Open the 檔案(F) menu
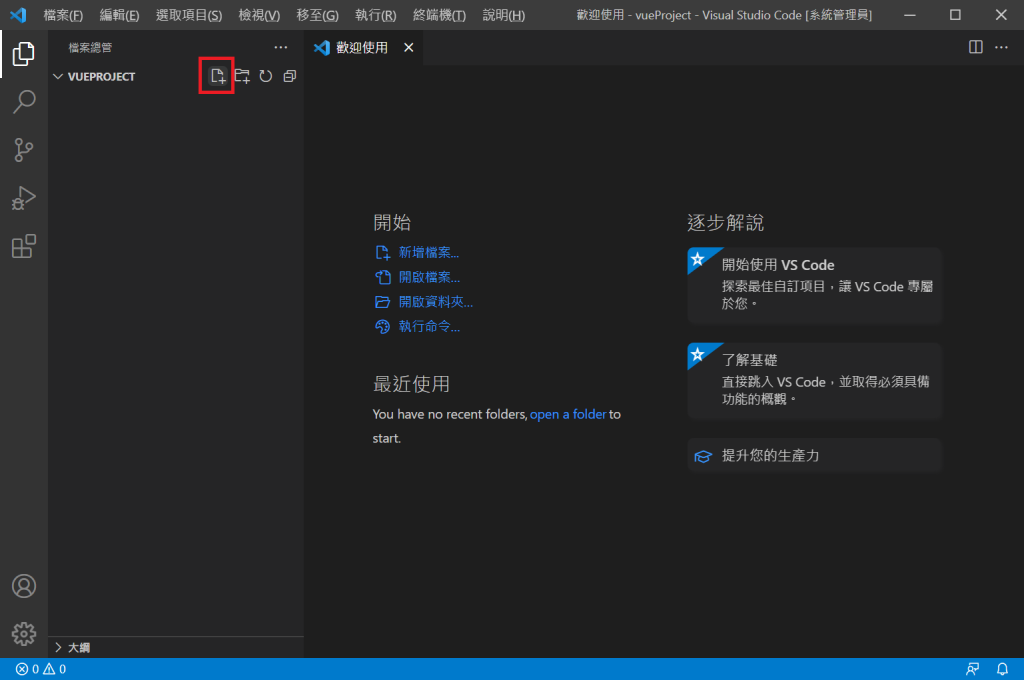 tap(63, 15)
